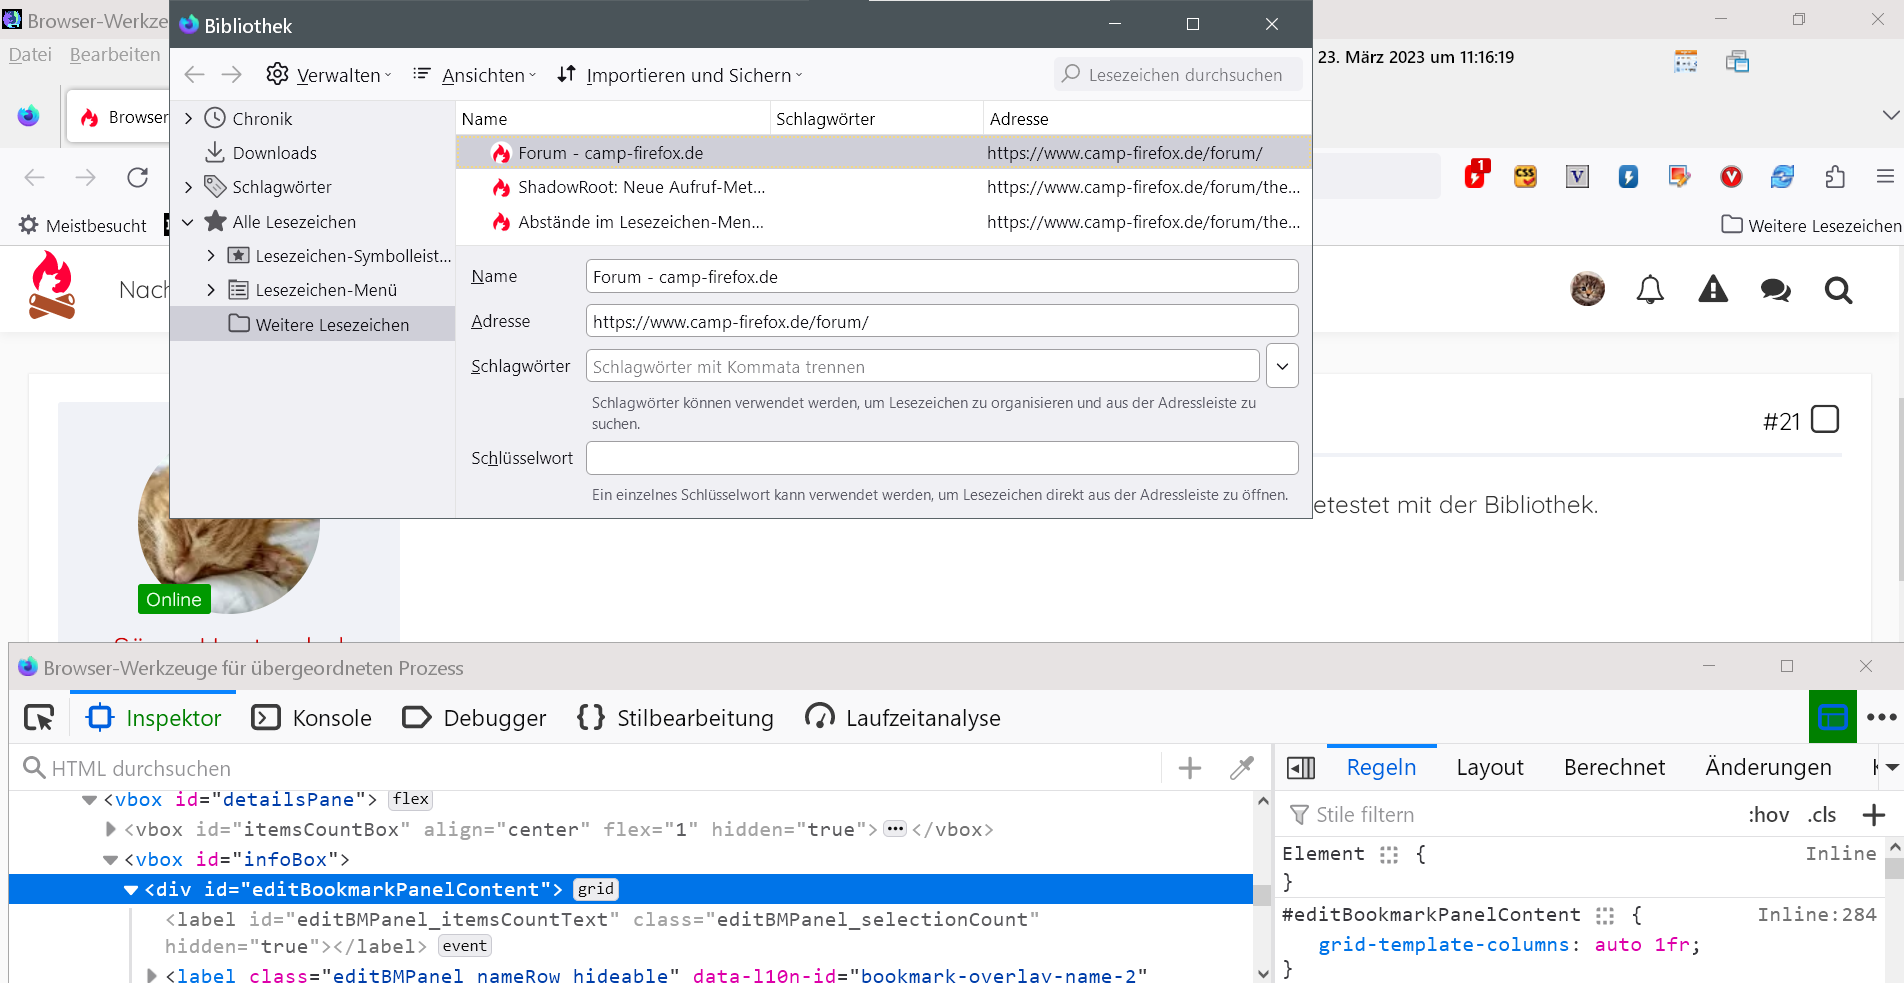The width and height of the screenshot is (1904, 983).
Task: Switch to the Konsole tab
Action: click(312, 718)
